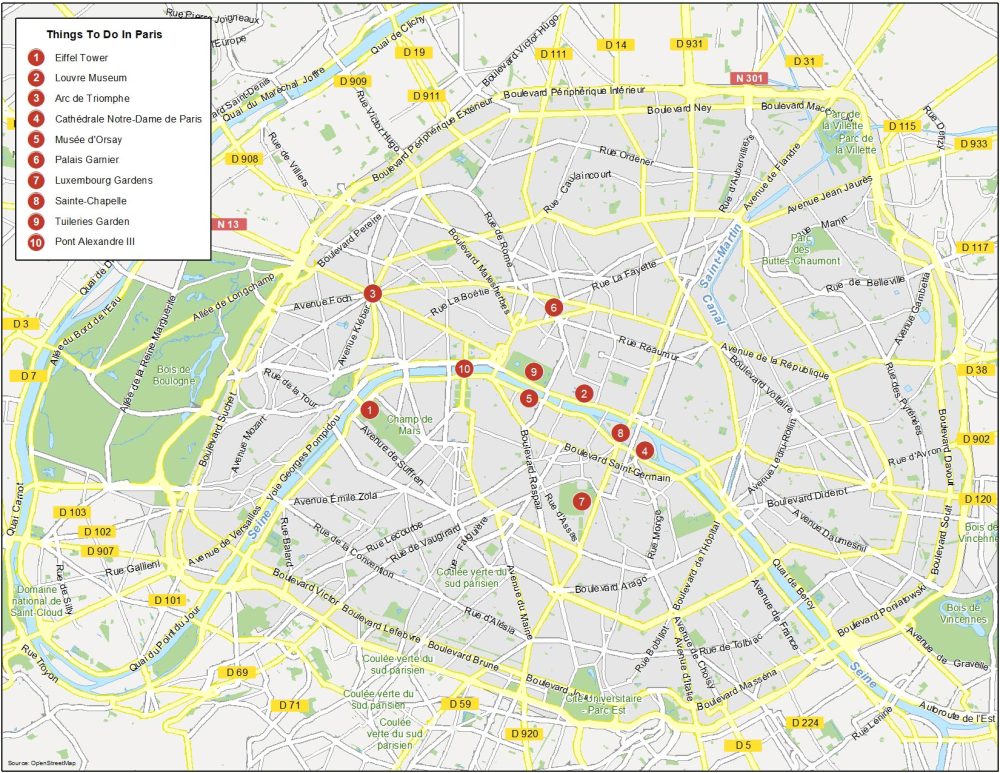
Task: Click map marker 5 near Boulevard Raspail
Action: coord(529,399)
